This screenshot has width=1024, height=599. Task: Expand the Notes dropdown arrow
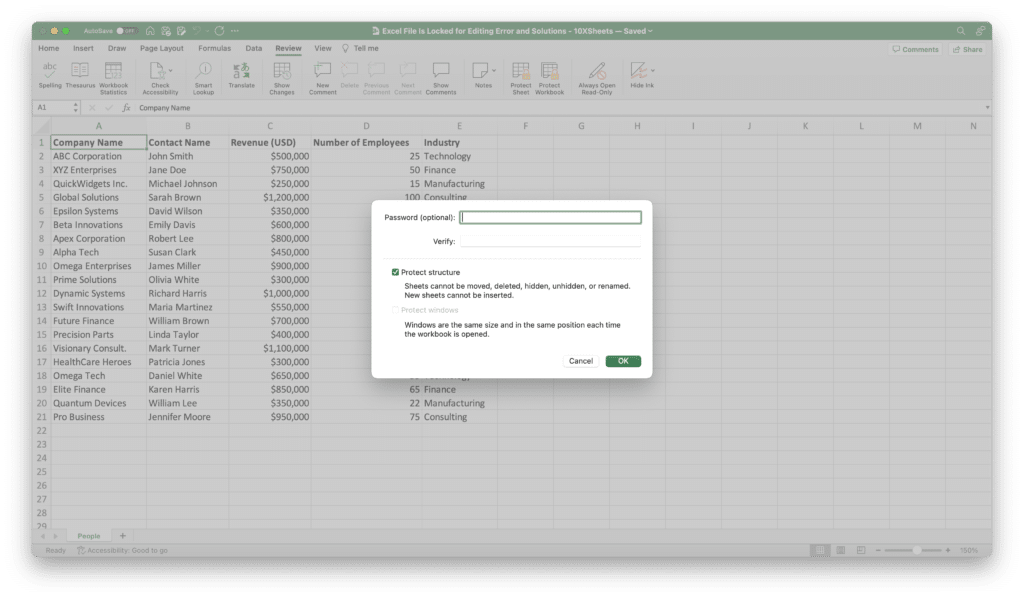494,71
